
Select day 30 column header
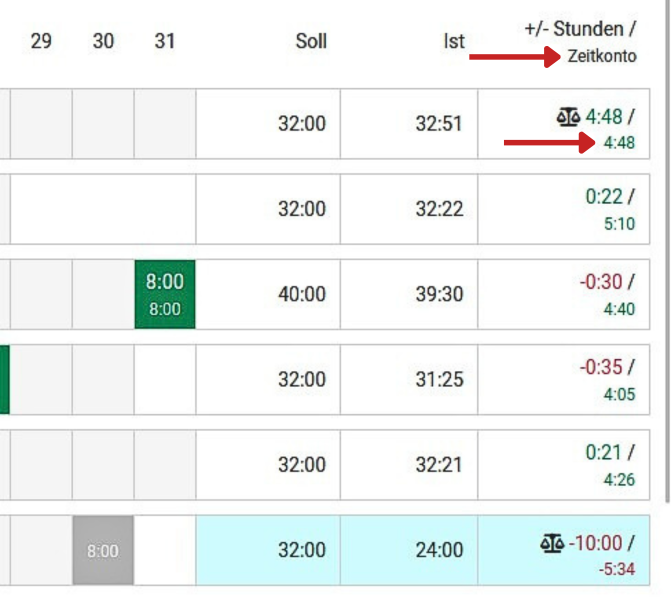pyautogui.click(x=103, y=42)
